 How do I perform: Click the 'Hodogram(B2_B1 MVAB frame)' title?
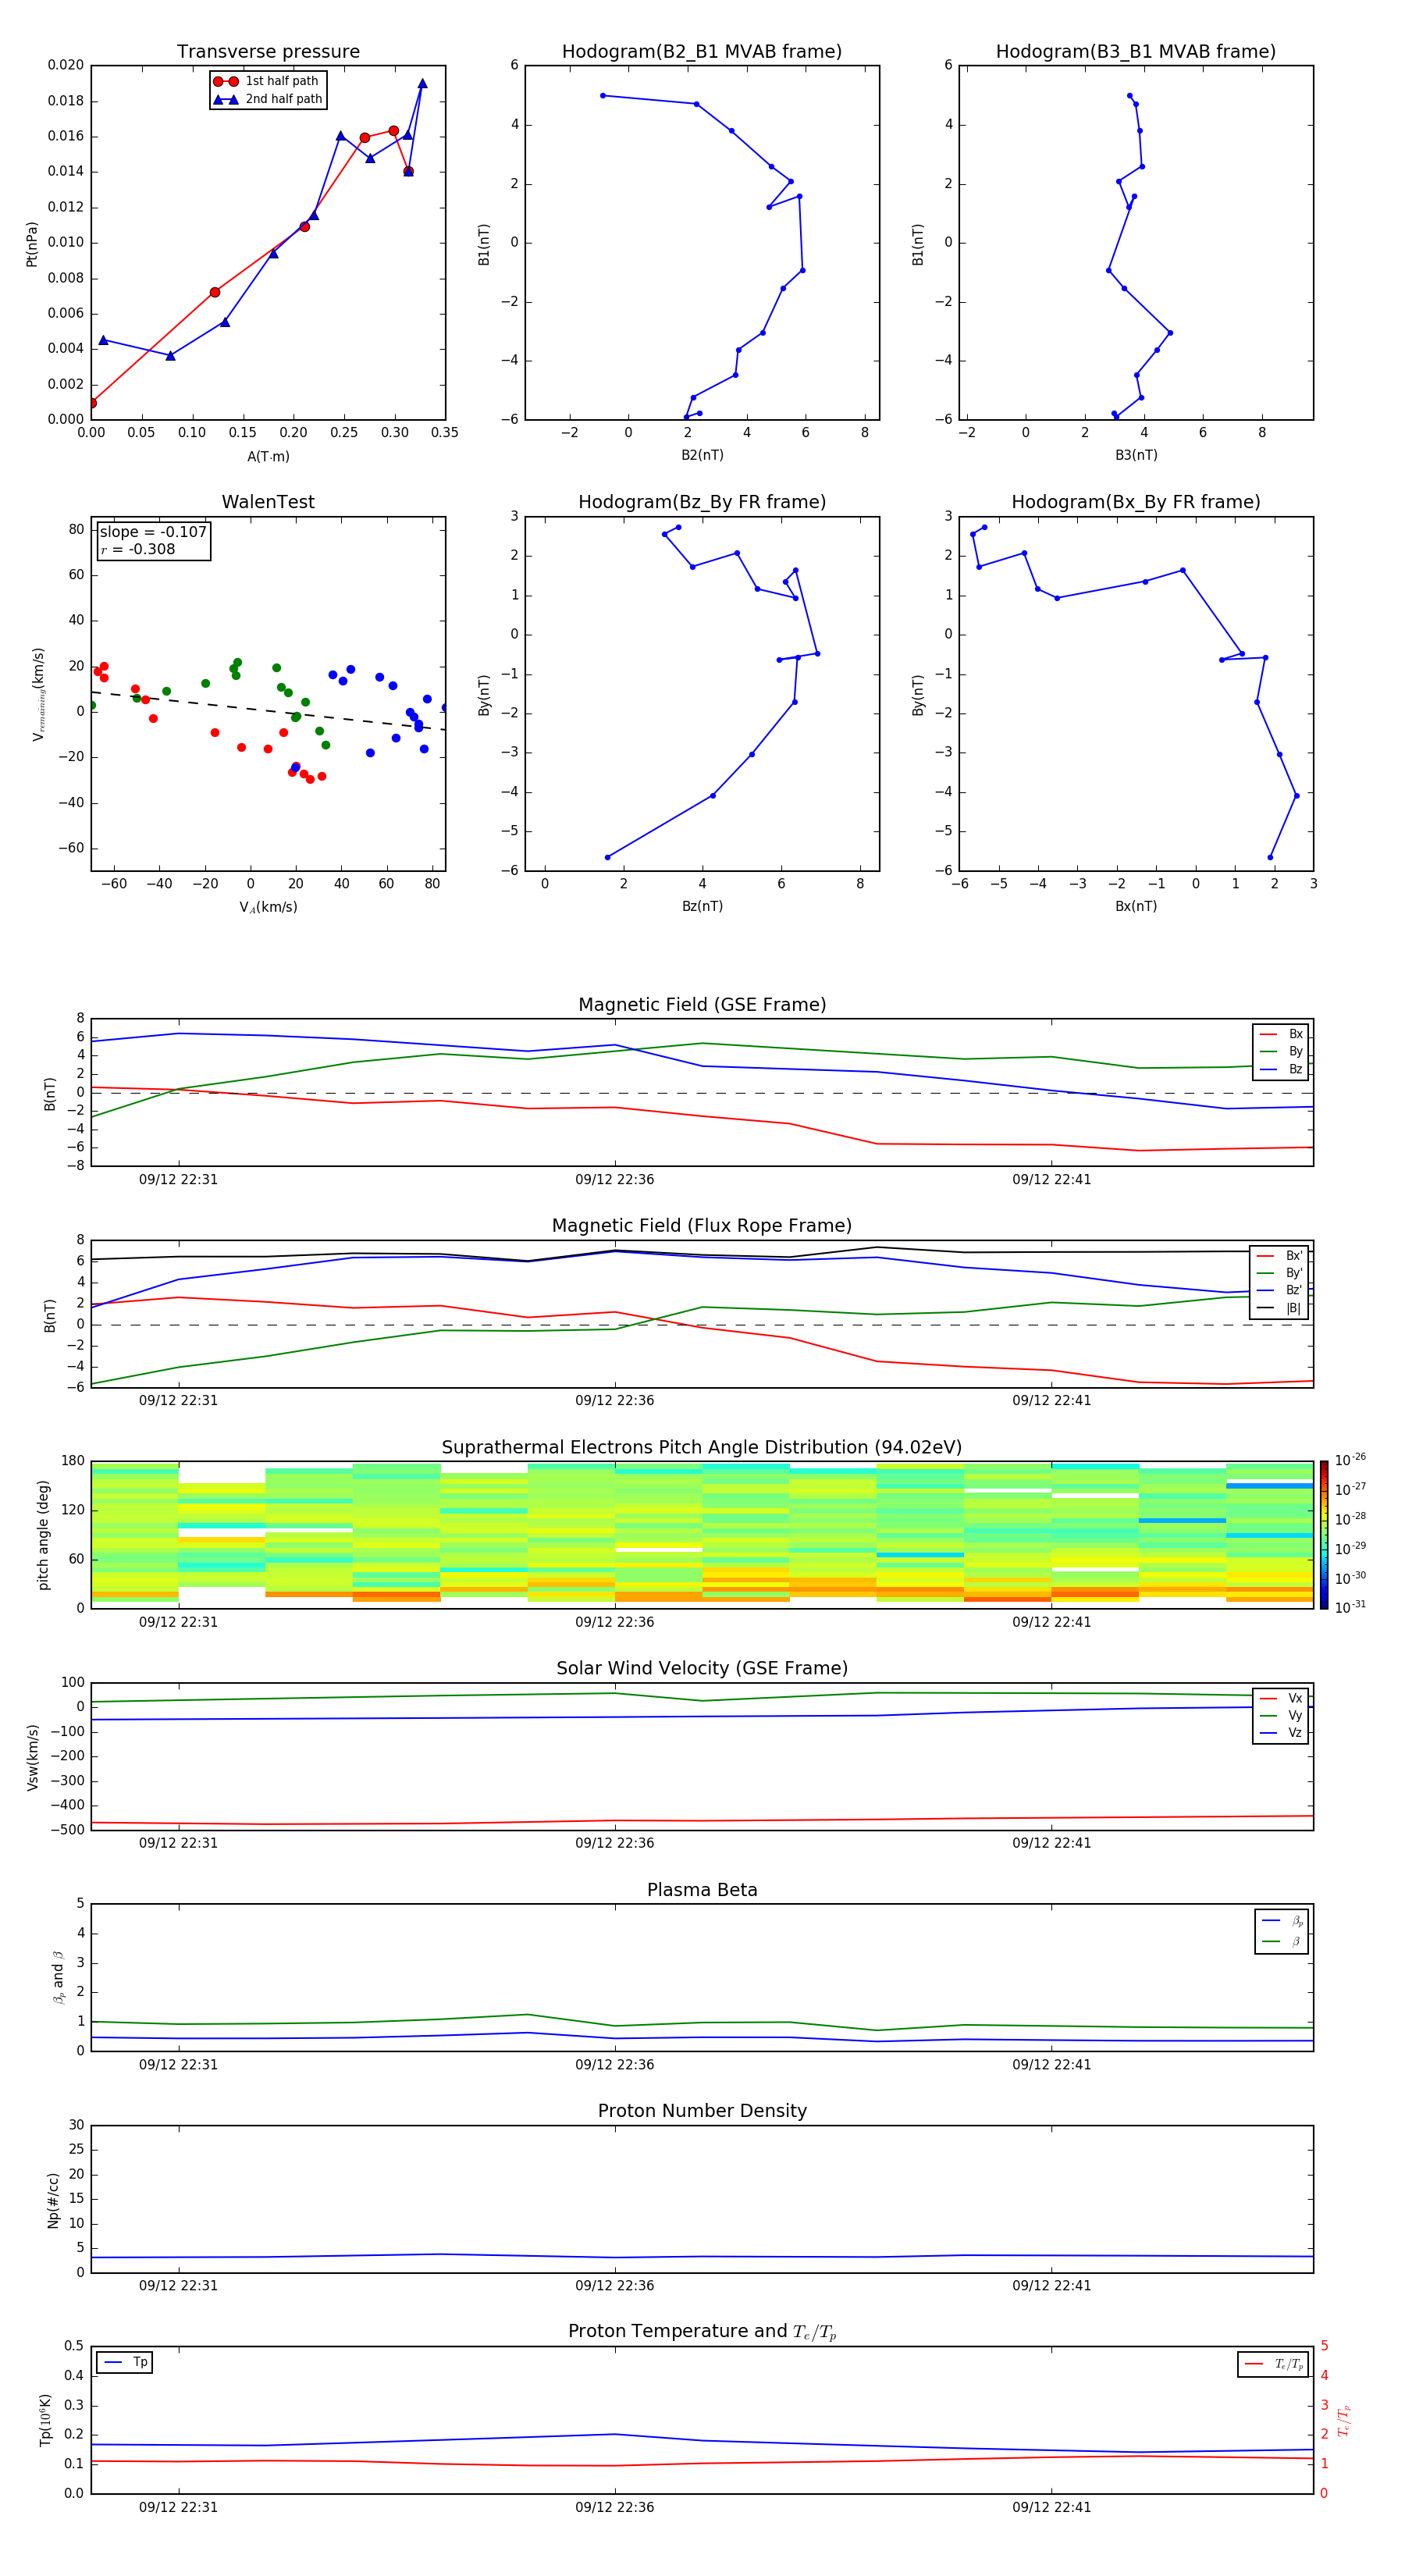pyautogui.click(x=702, y=52)
